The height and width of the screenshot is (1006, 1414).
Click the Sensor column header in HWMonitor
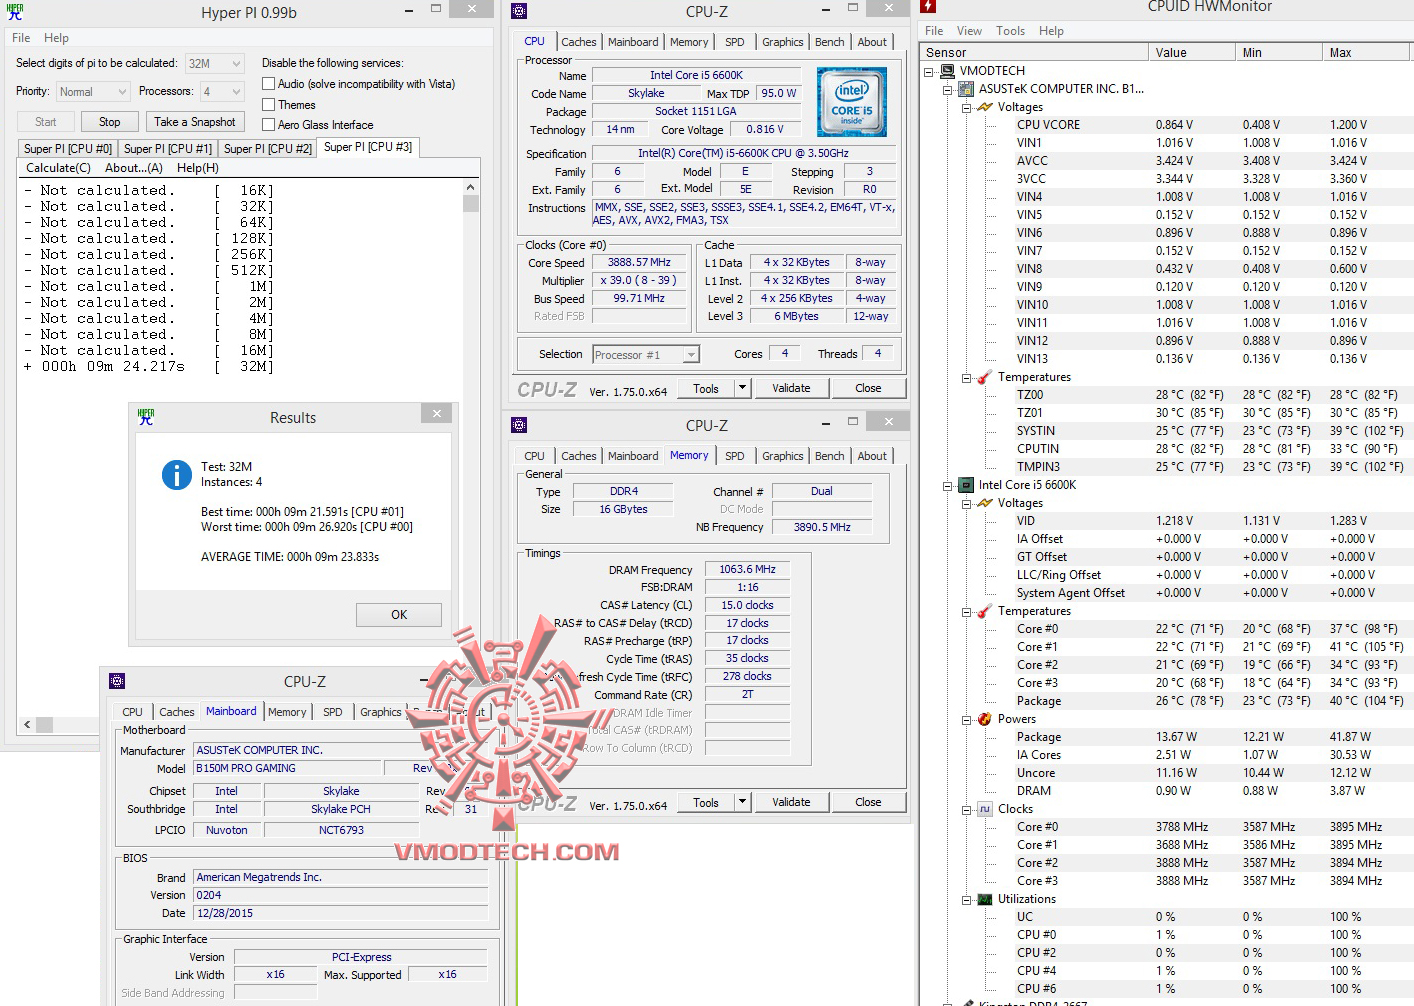point(1034,53)
